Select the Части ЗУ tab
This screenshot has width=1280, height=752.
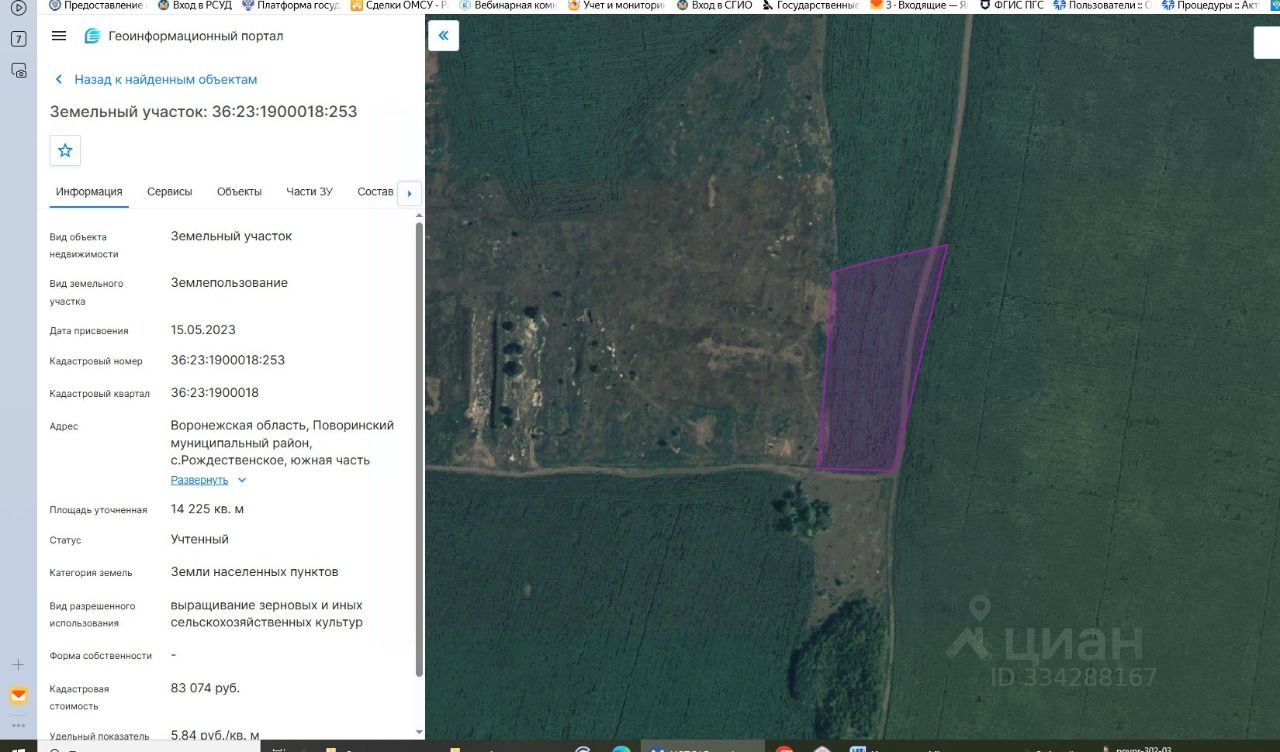coord(309,192)
